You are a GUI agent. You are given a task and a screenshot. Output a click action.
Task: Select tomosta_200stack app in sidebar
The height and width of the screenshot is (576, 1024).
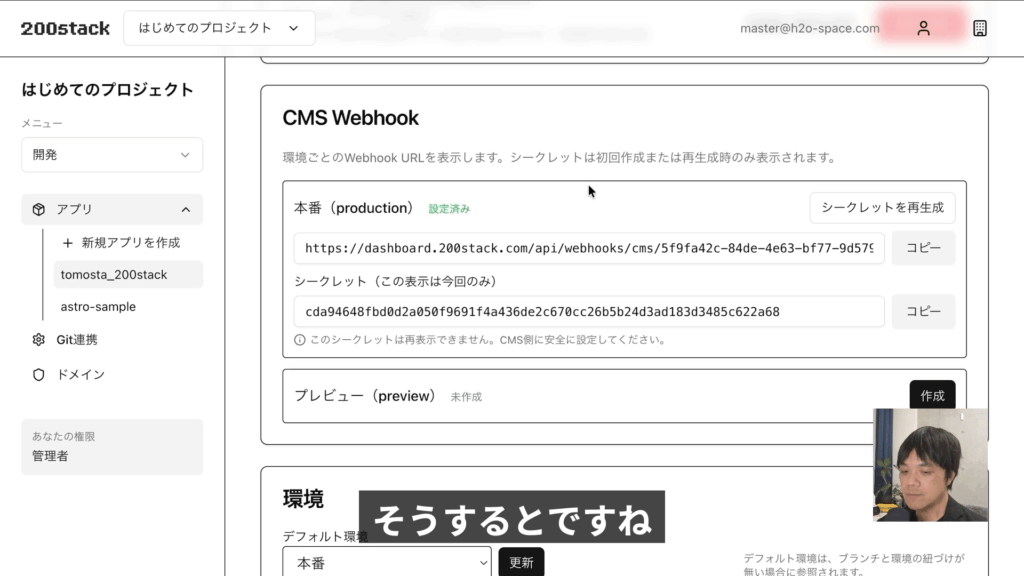pos(114,274)
